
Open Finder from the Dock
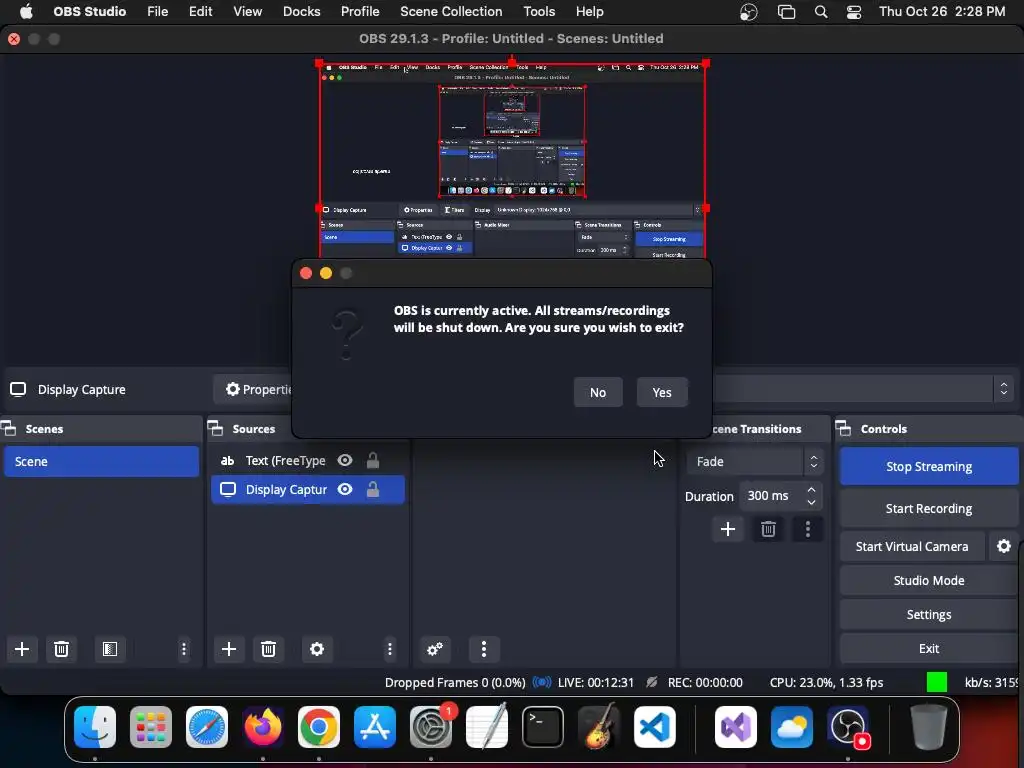click(x=95, y=727)
